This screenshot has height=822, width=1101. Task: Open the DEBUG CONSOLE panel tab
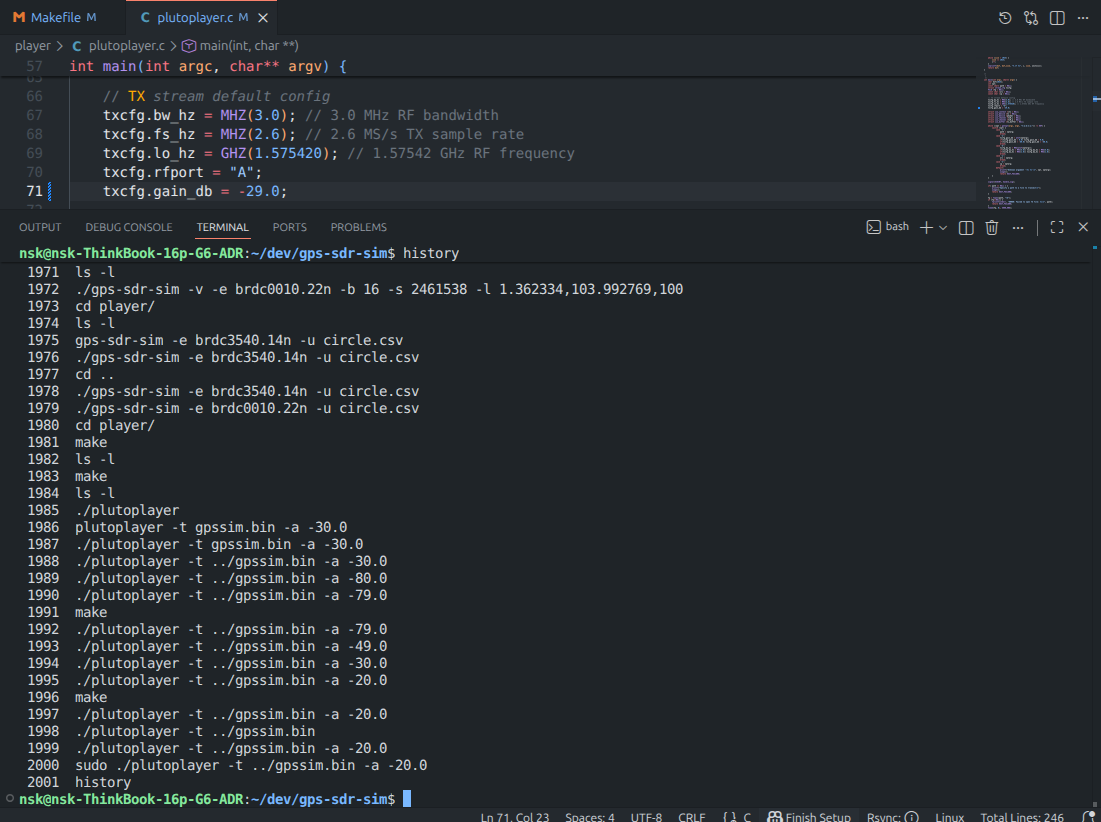[128, 227]
